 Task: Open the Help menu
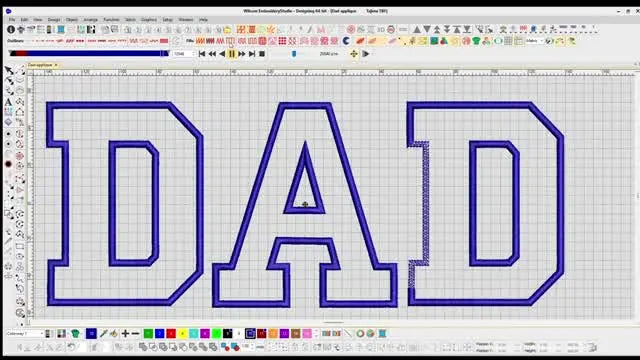tap(203, 20)
